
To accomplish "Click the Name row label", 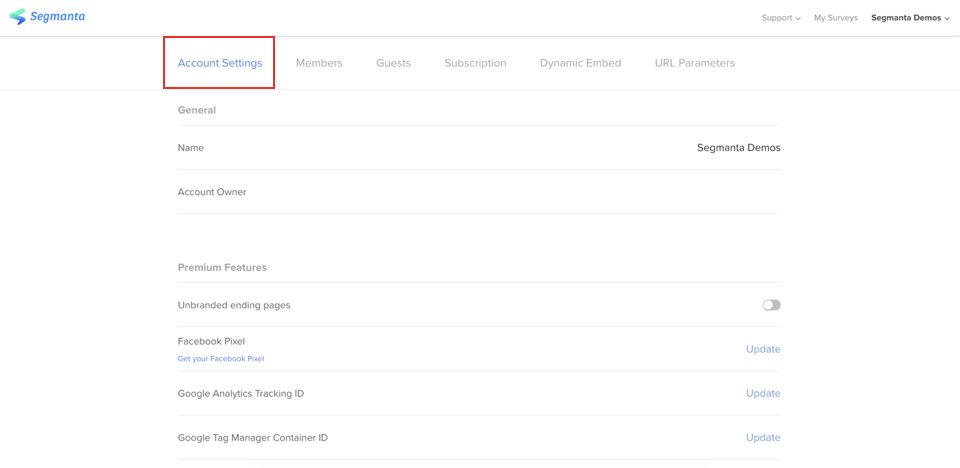I will click(191, 148).
